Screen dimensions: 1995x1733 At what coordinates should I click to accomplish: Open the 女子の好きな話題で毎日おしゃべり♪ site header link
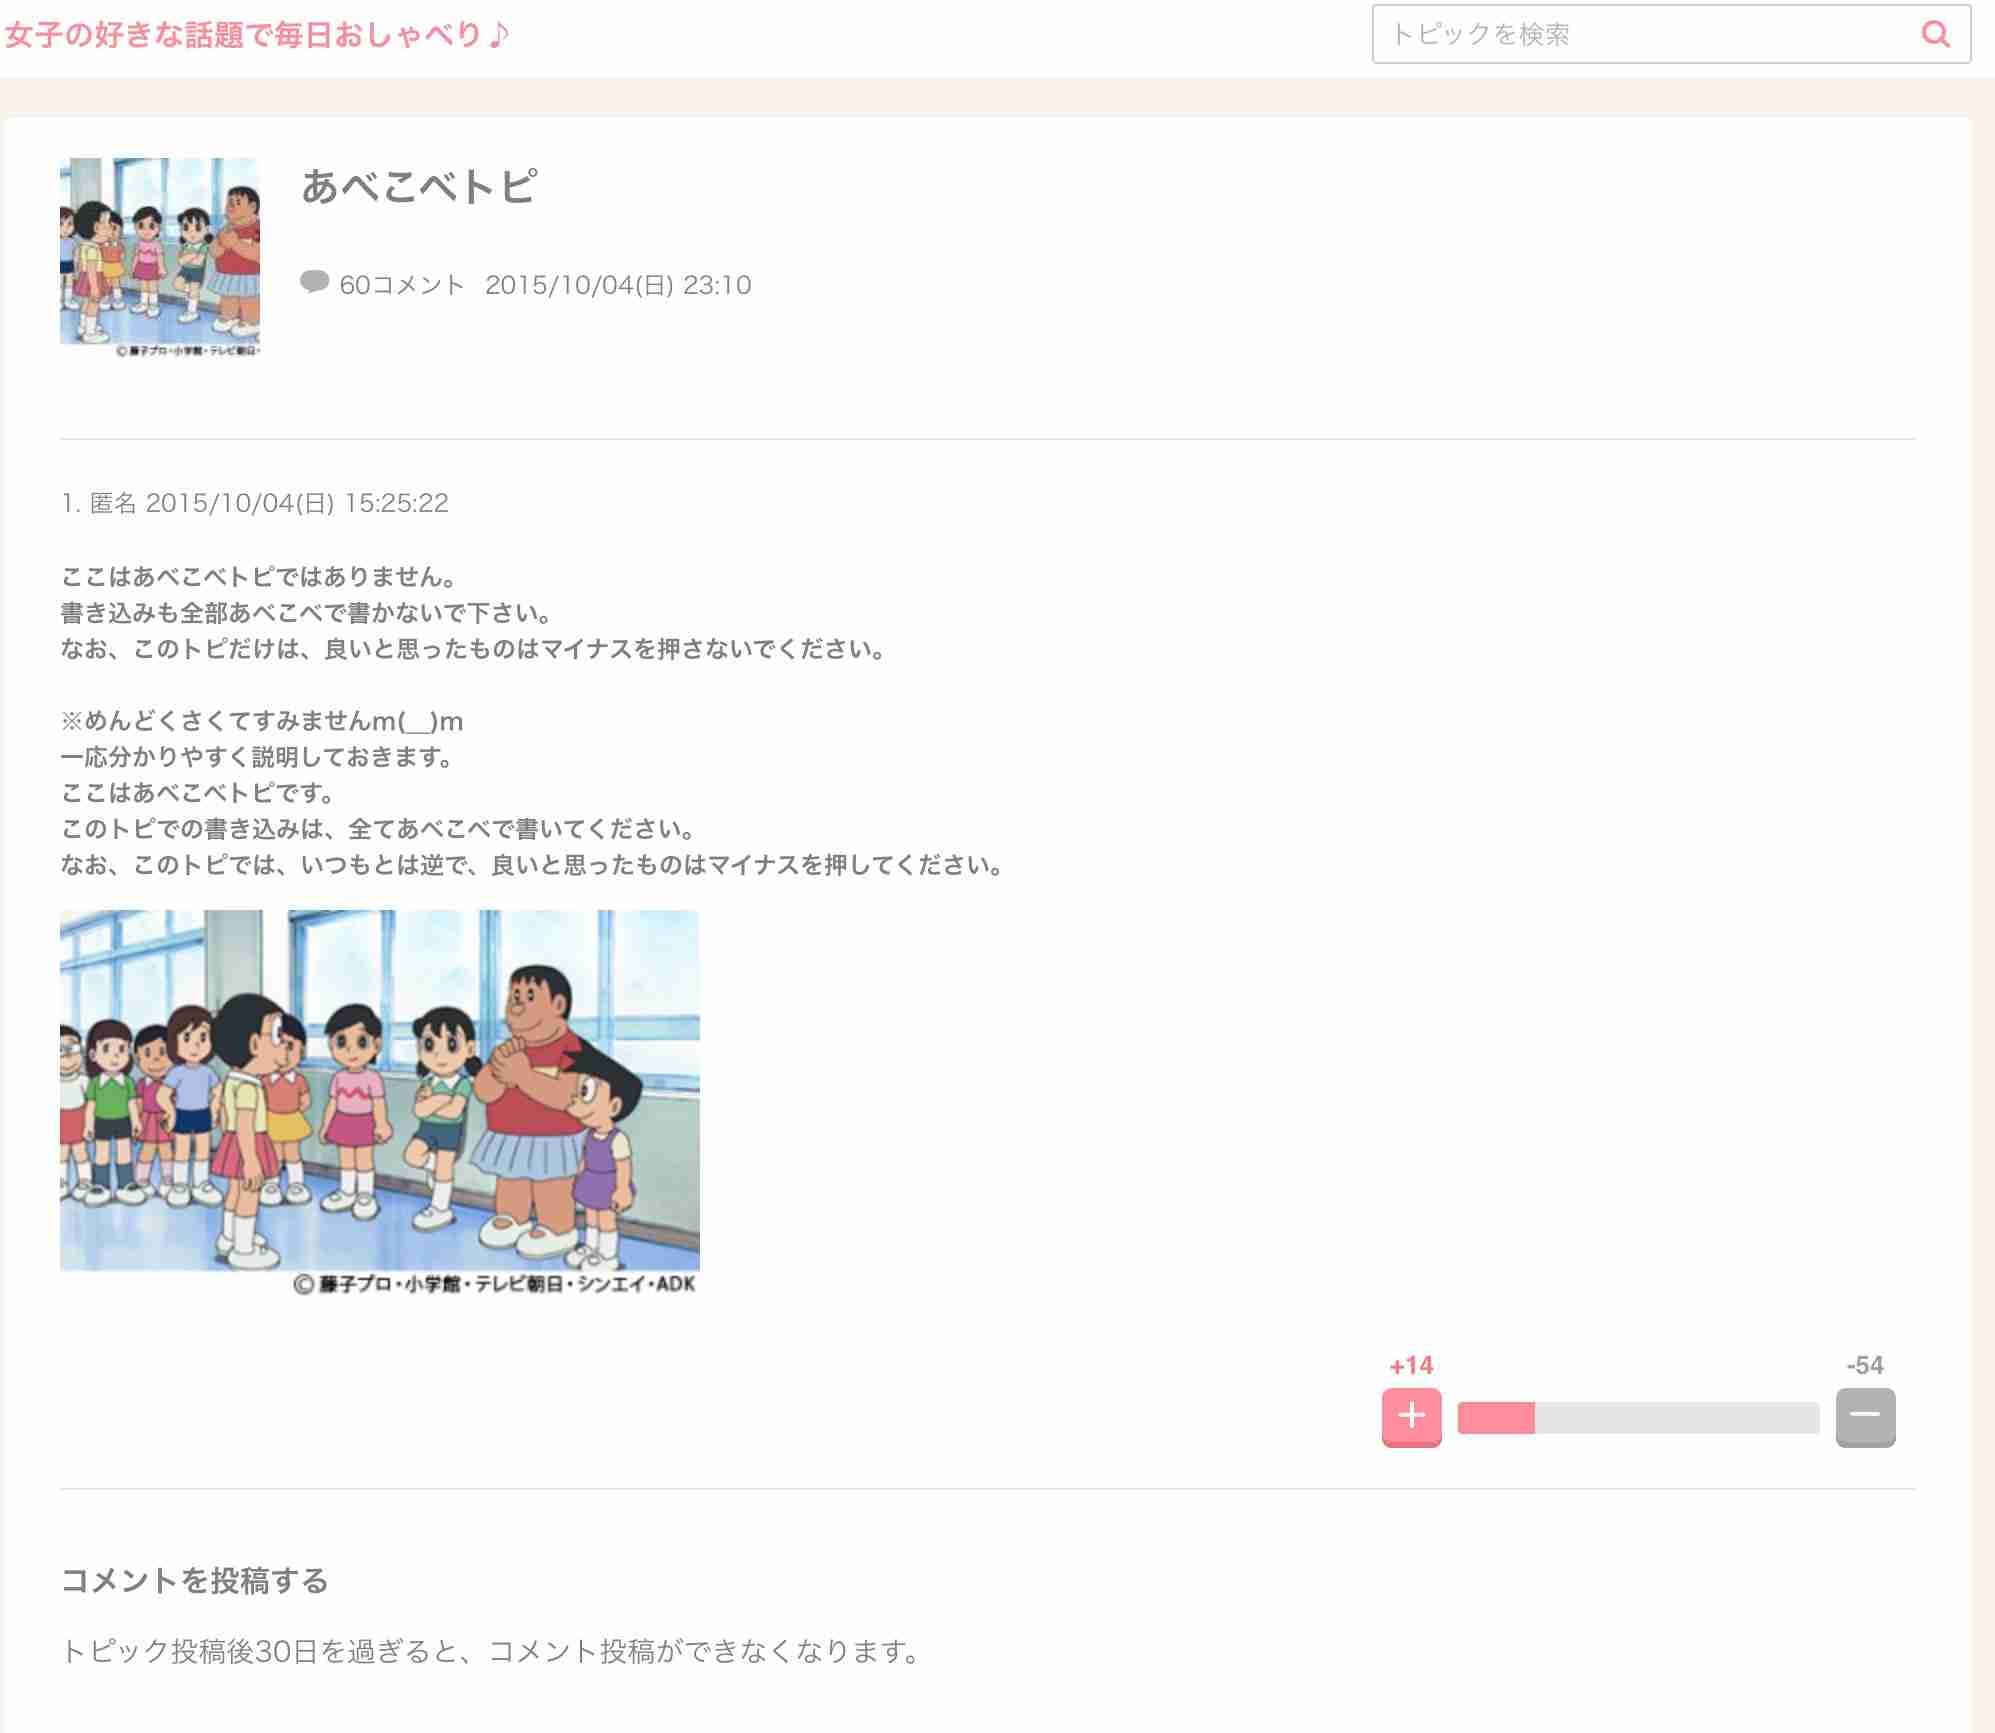tap(257, 35)
